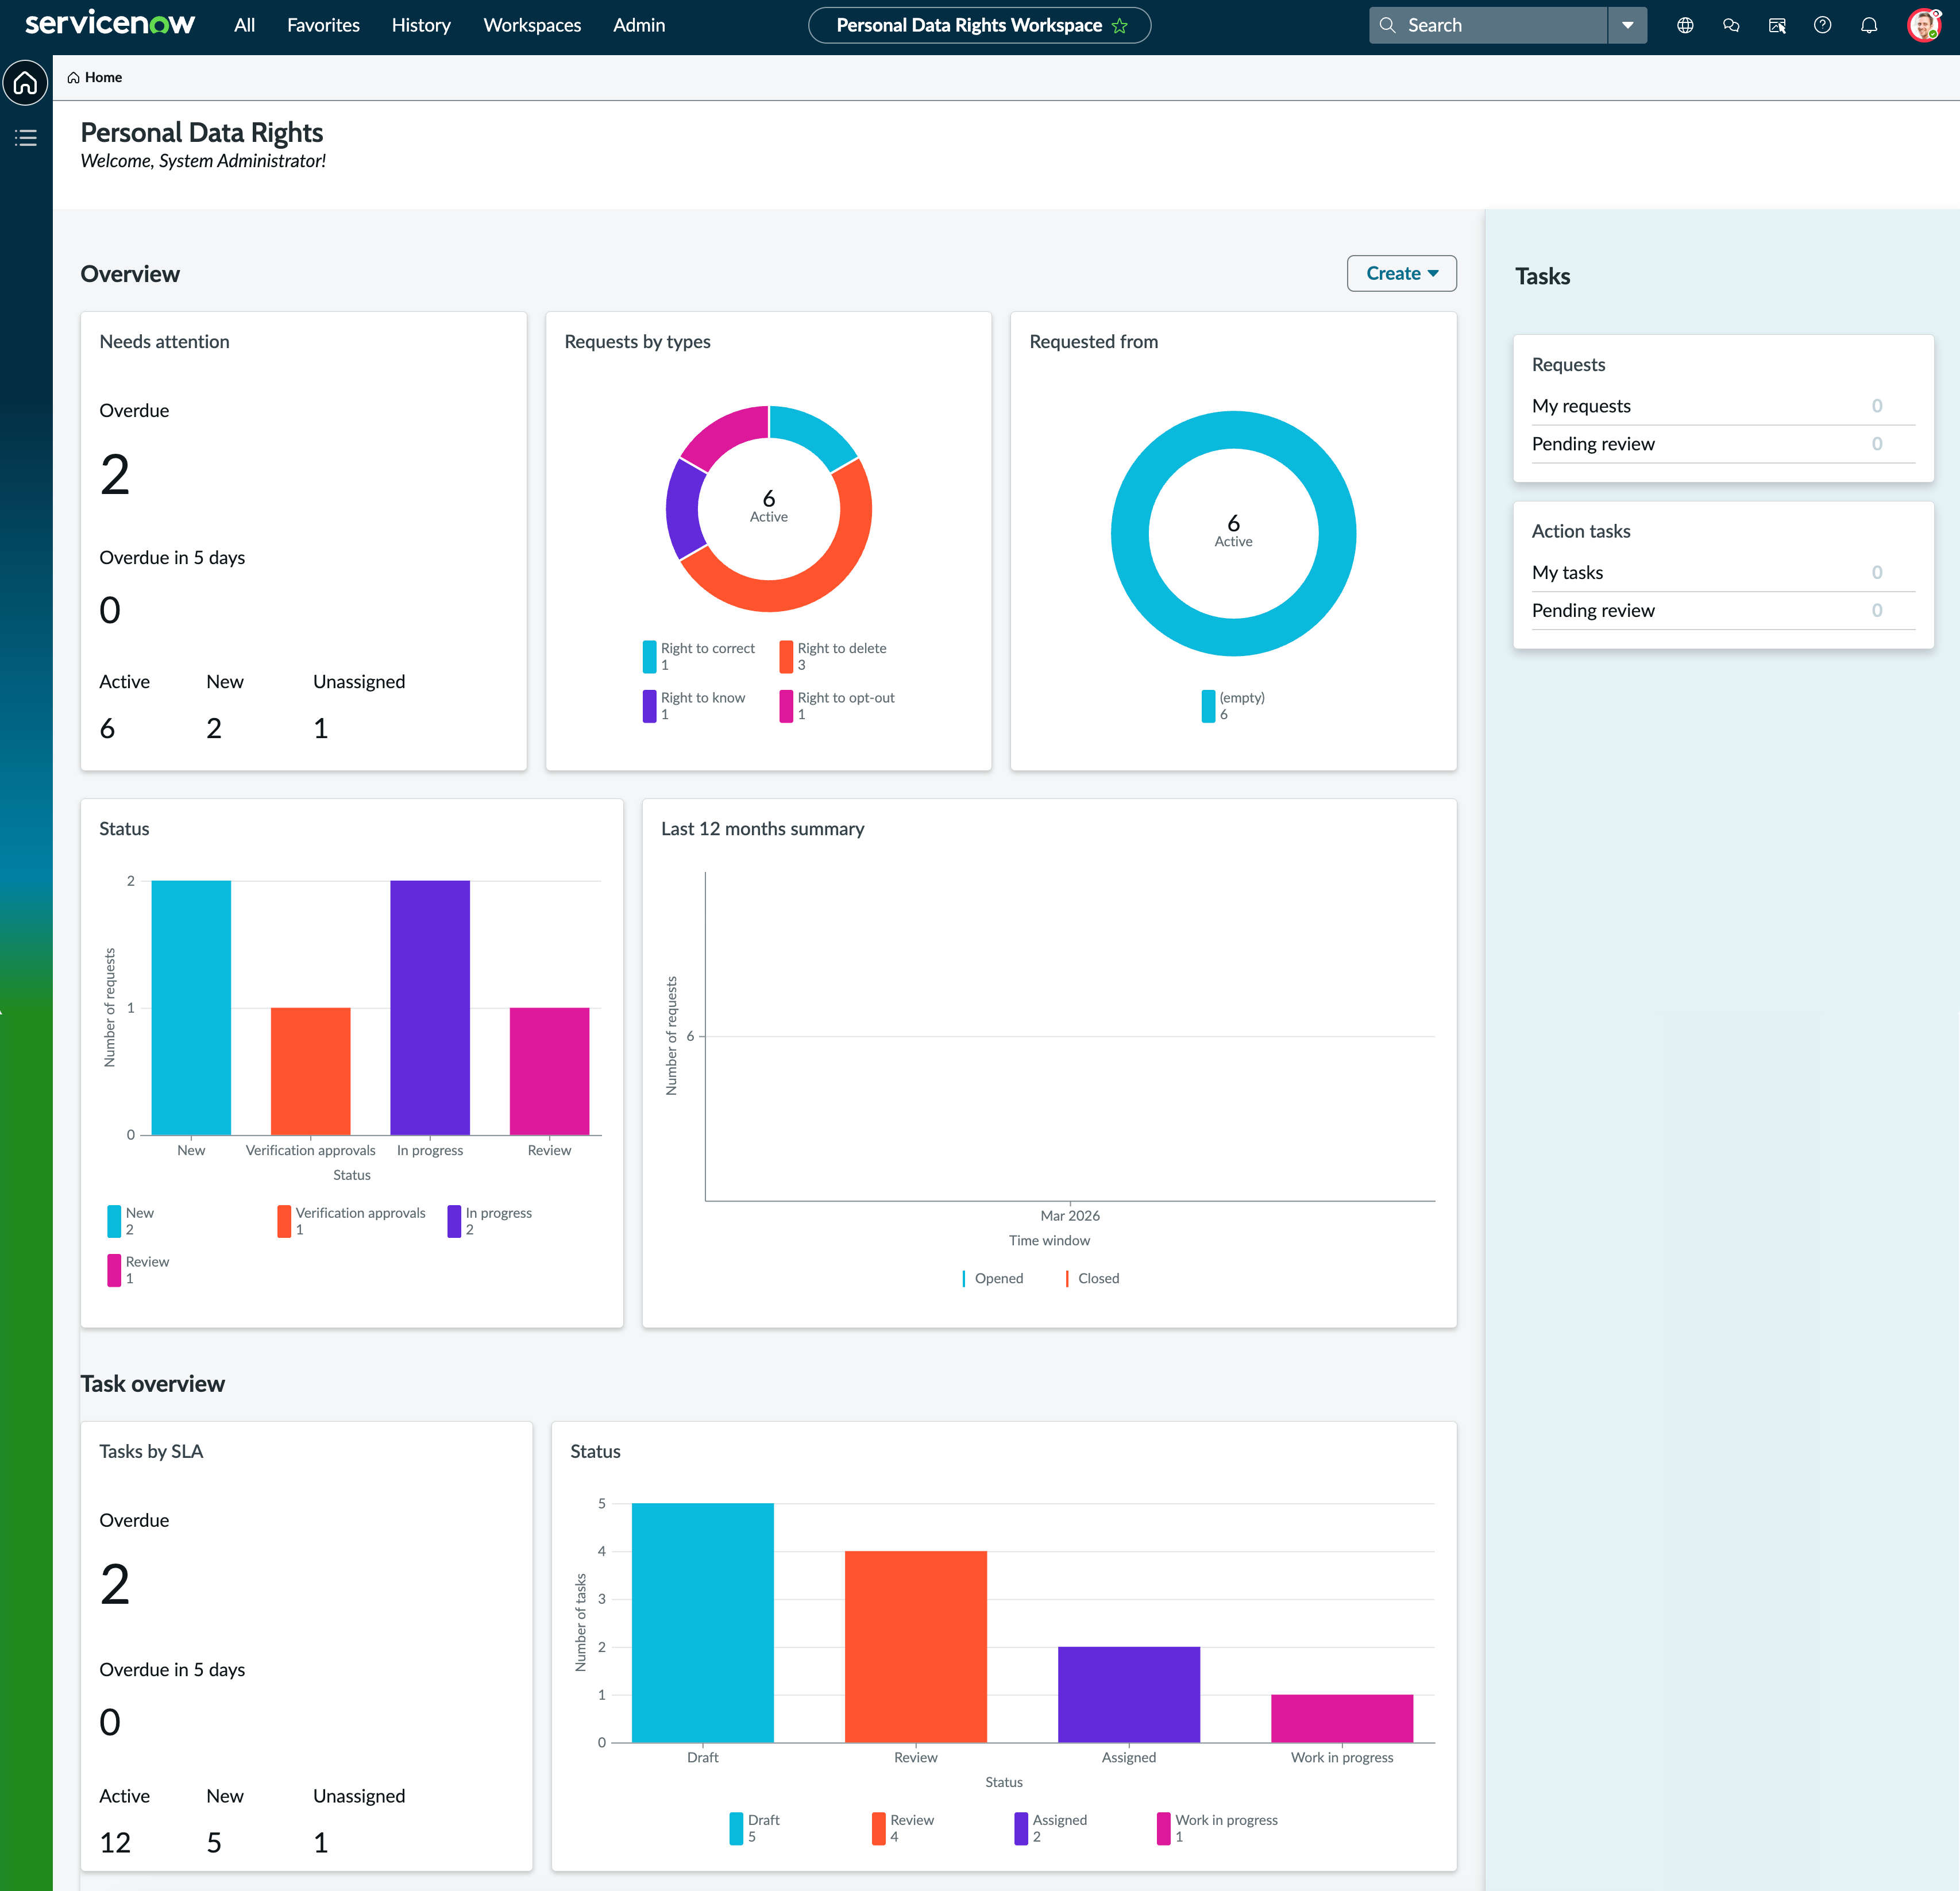Toggle Draft legend entry in task Status

[755, 1828]
